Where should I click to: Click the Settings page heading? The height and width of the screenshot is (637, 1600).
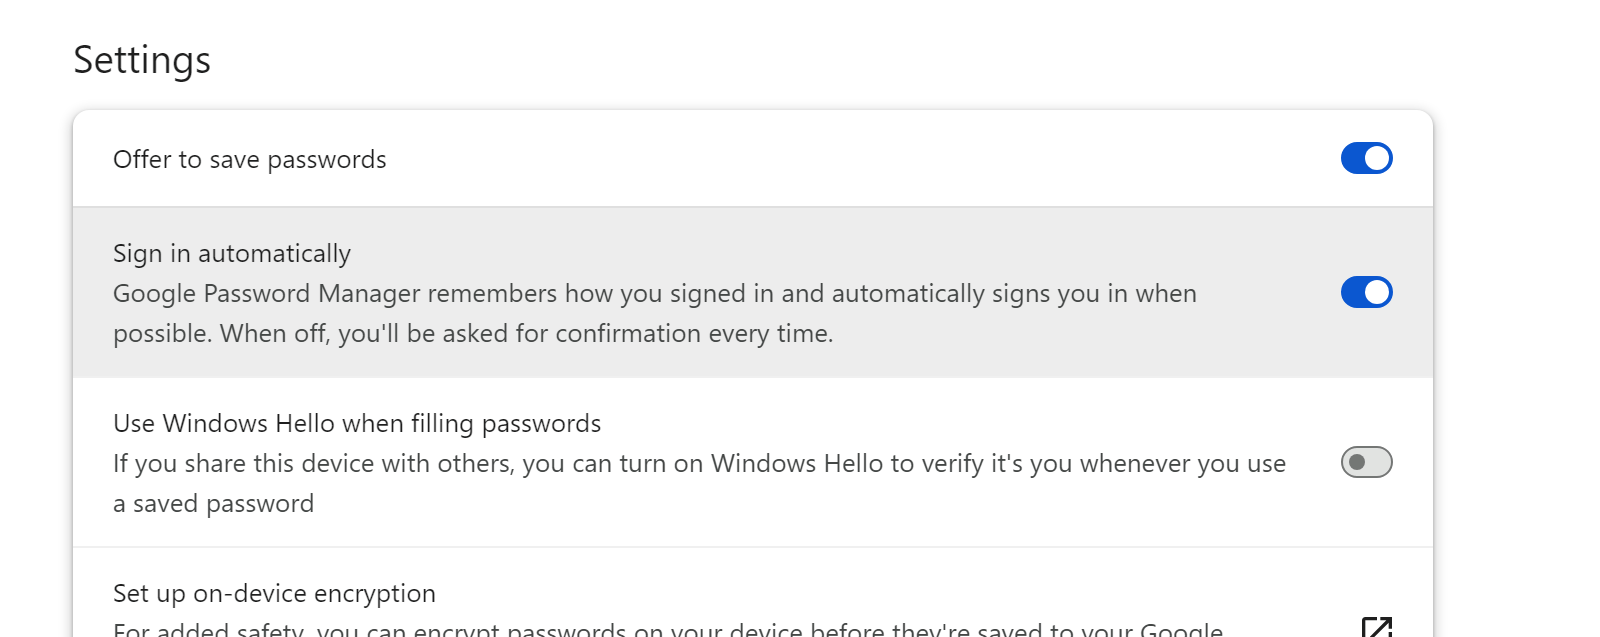click(142, 60)
